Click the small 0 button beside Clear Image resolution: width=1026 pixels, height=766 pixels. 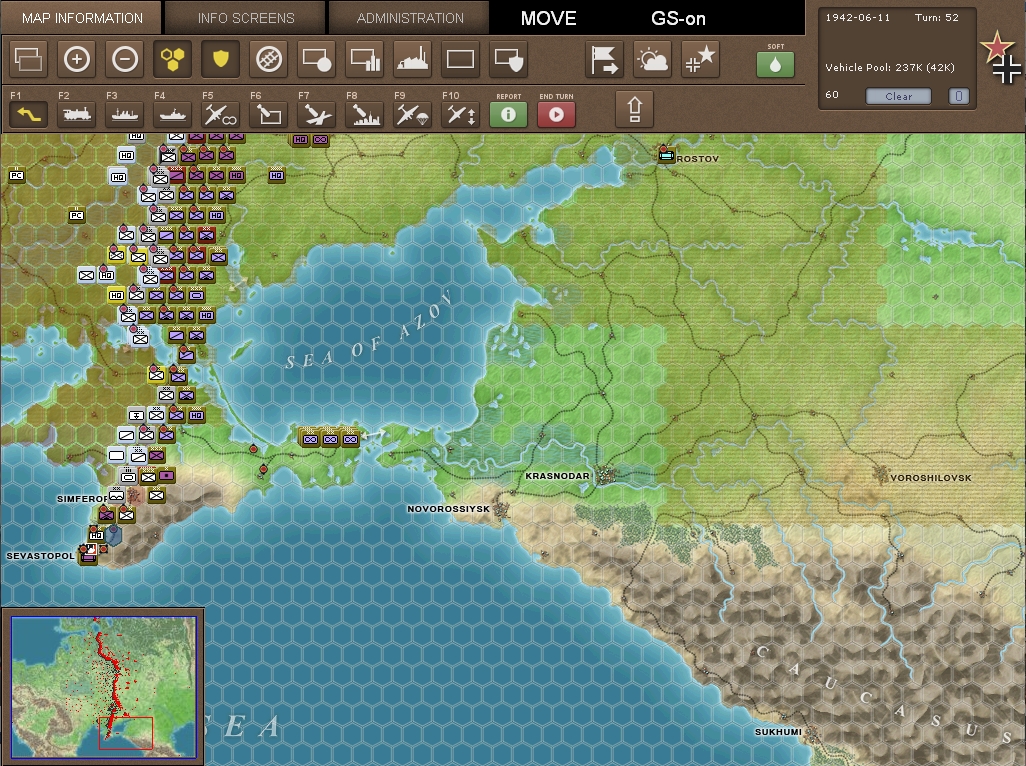coord(959,96)
